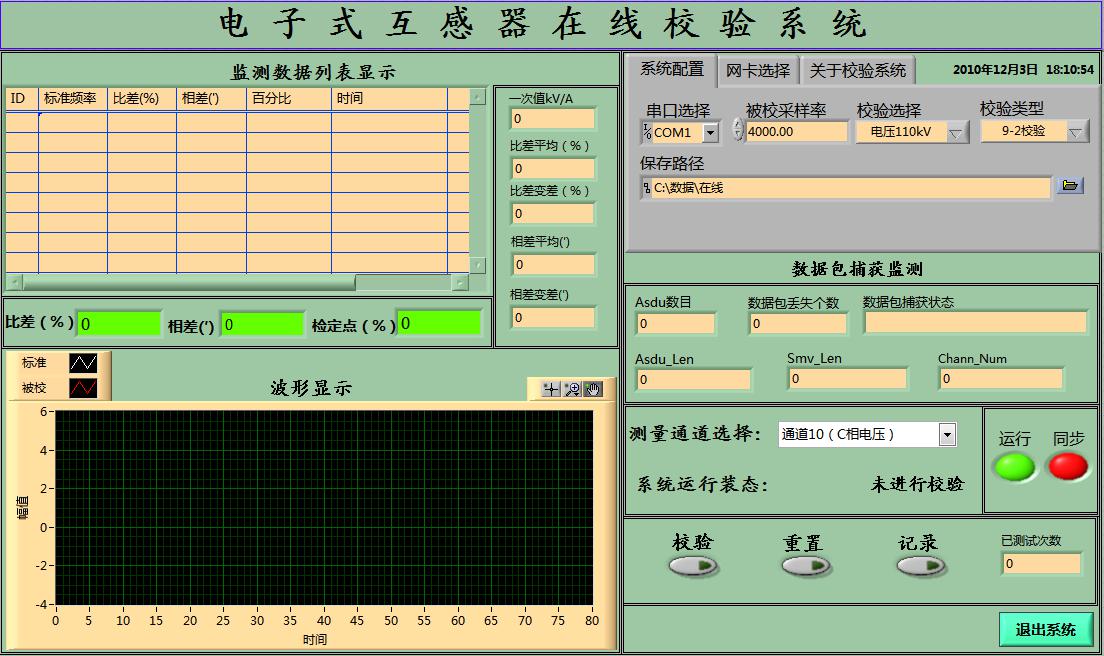Click the green 比差 (%) indicator field
The image size is (1104, 656).
(x=119, y=324)
